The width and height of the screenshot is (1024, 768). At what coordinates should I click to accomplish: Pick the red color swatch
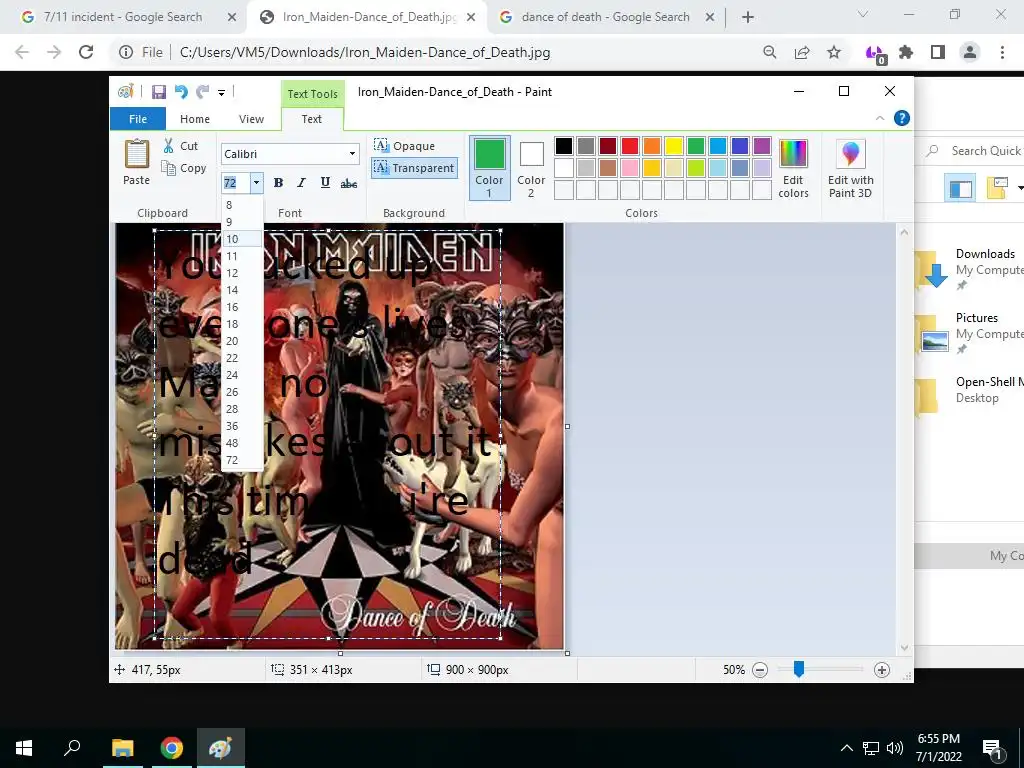pos(630,146)
